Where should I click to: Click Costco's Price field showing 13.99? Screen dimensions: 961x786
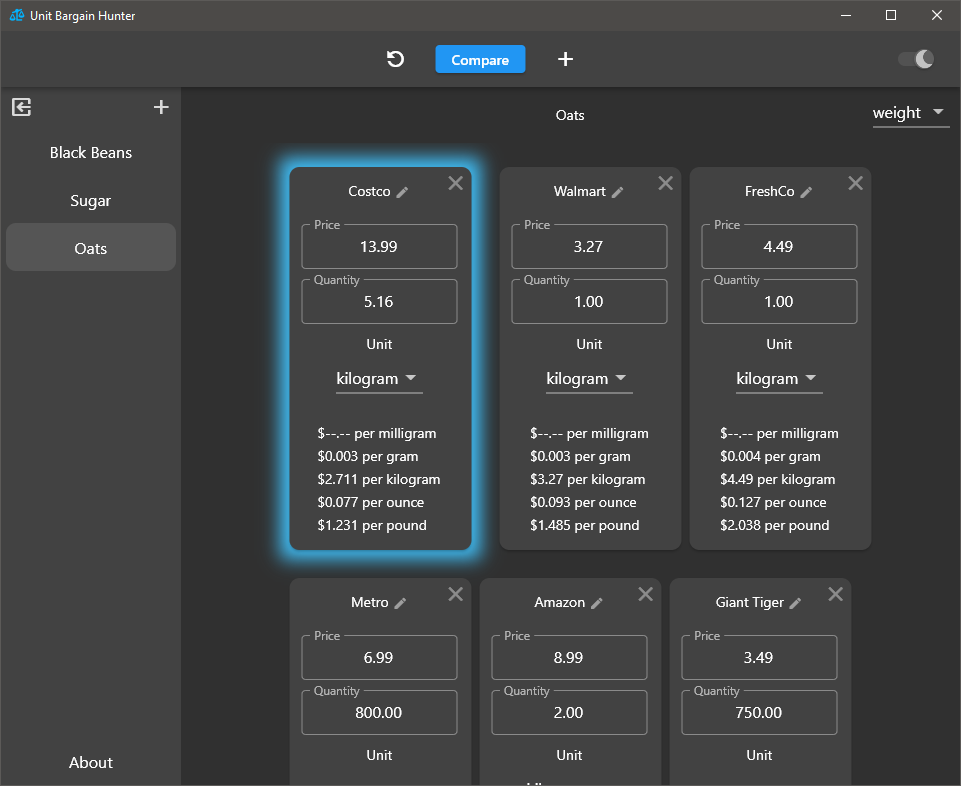tap(379, 246)
